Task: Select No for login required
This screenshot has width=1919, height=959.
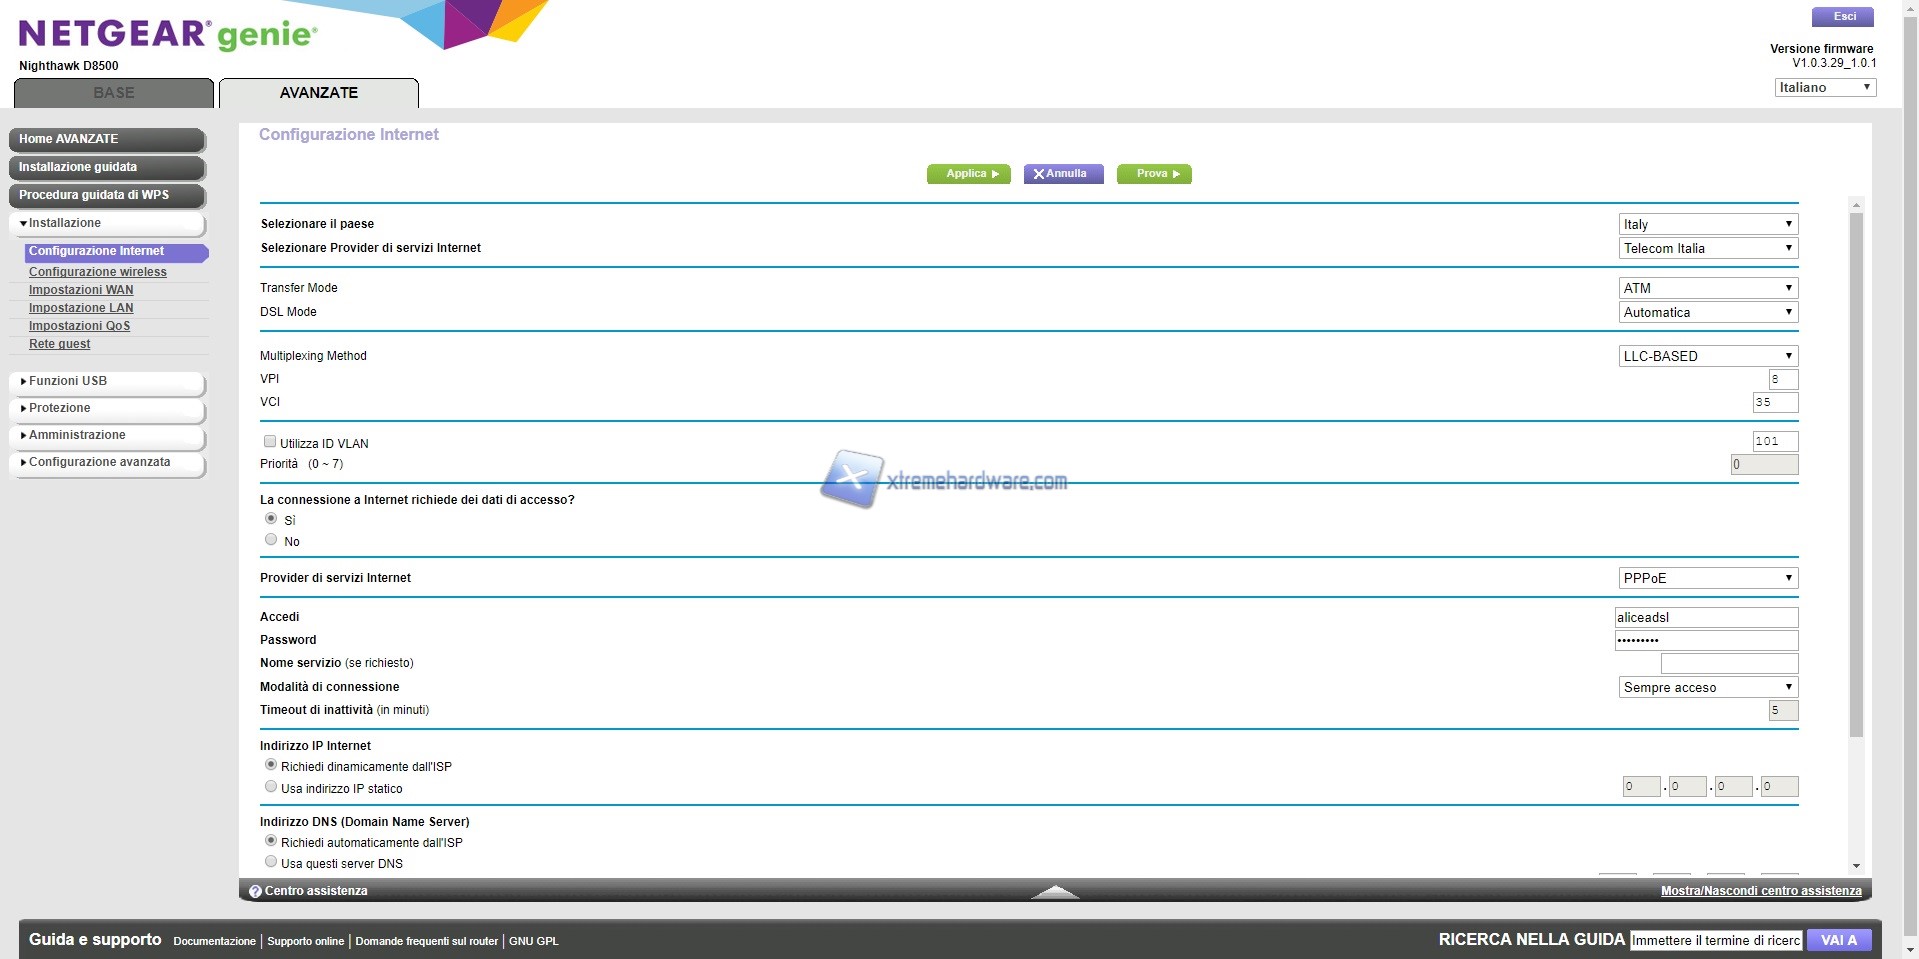Action: pos(271,540)
